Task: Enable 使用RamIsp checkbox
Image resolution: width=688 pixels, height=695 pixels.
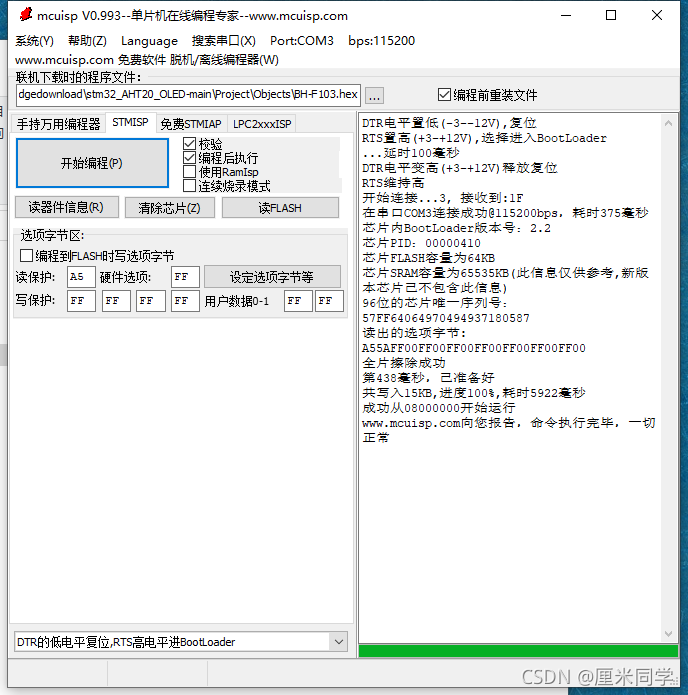Action: click(221, 172)
